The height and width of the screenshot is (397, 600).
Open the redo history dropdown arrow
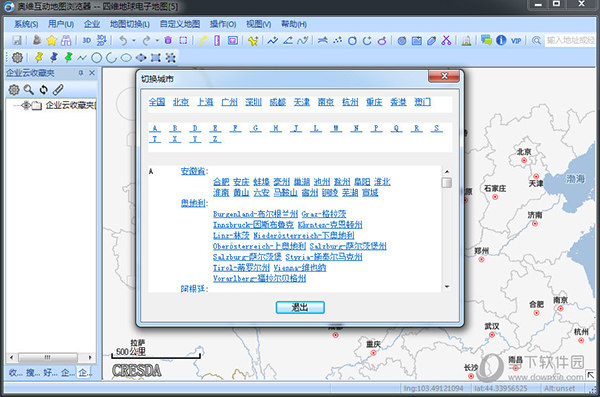point(157,40)
